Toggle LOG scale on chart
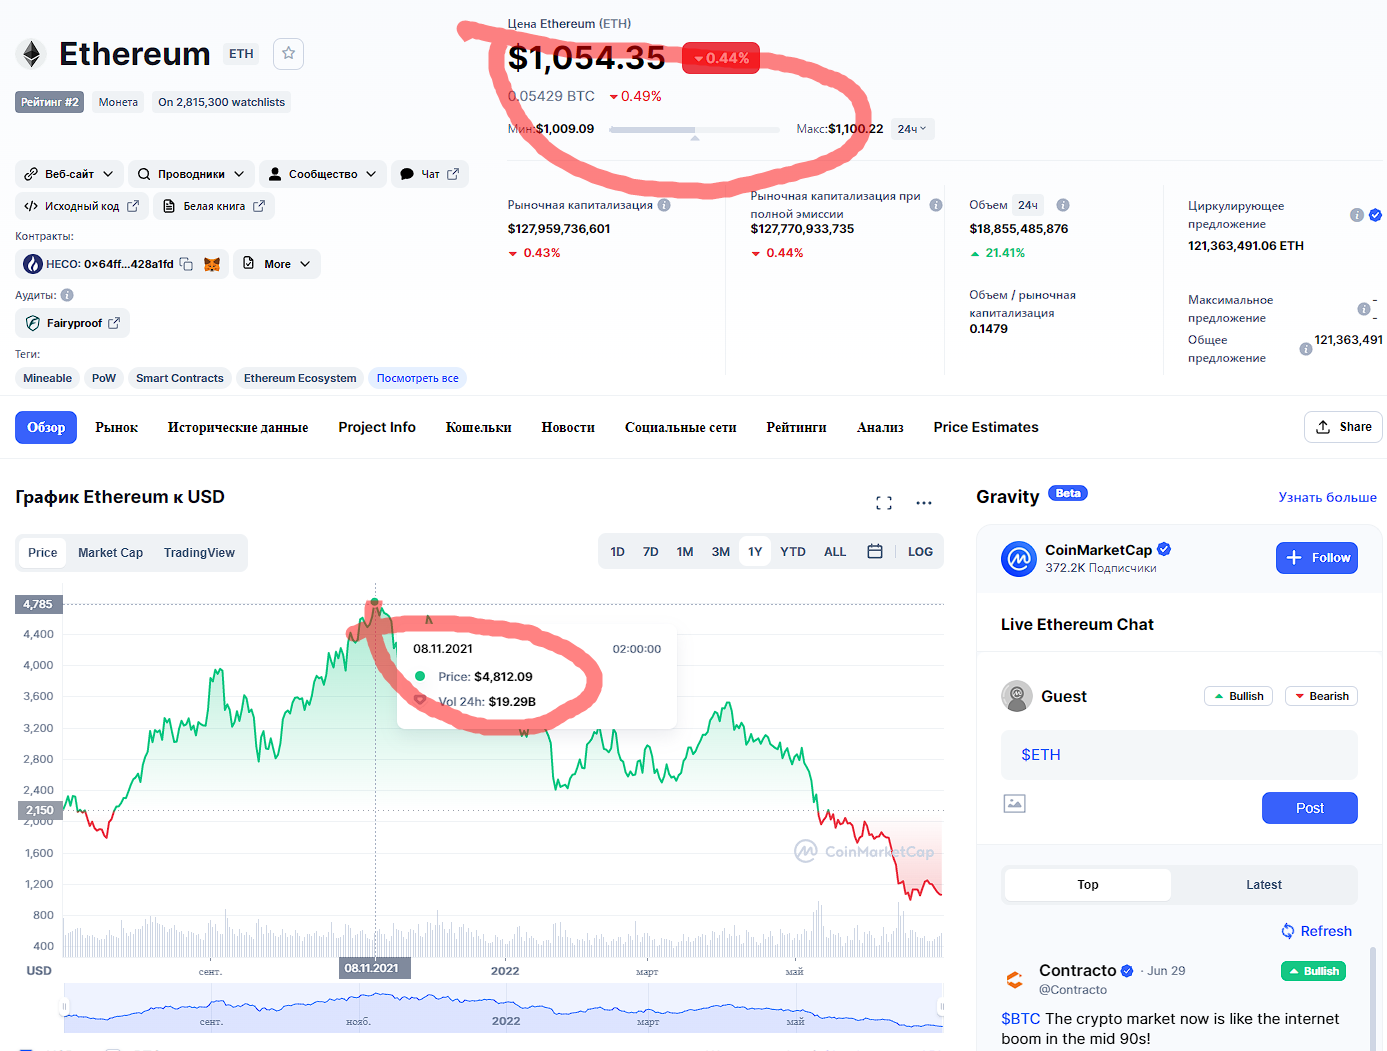Image resolution: width=1387 pixels, height=1051 pixels. pyautogui.click(x=920, y=552)
